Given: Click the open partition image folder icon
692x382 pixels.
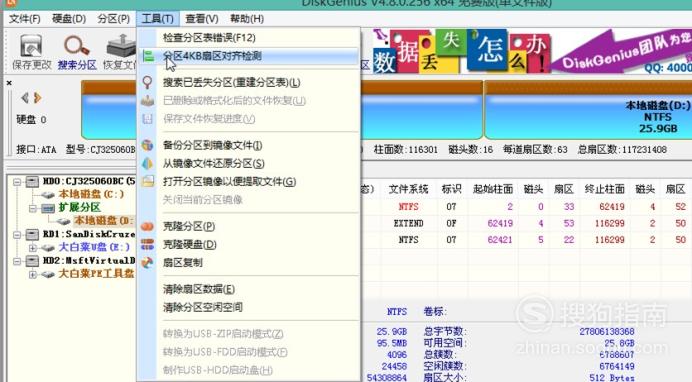Looking at the screenshot, I should (147, 181).
